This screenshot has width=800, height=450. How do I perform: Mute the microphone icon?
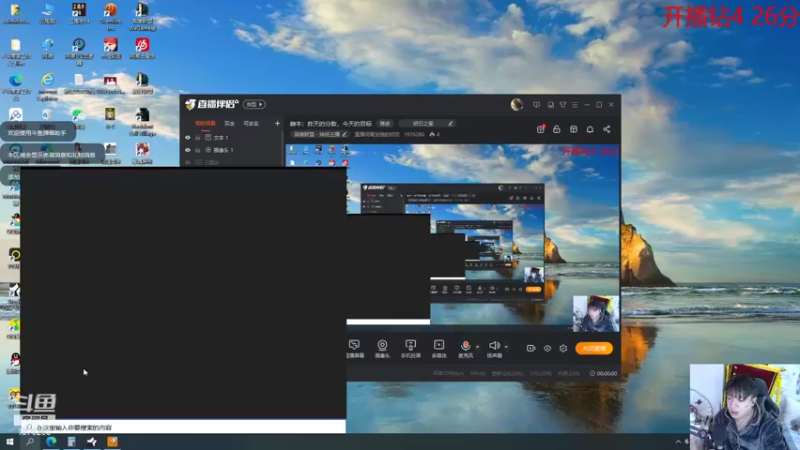(465, 346)
